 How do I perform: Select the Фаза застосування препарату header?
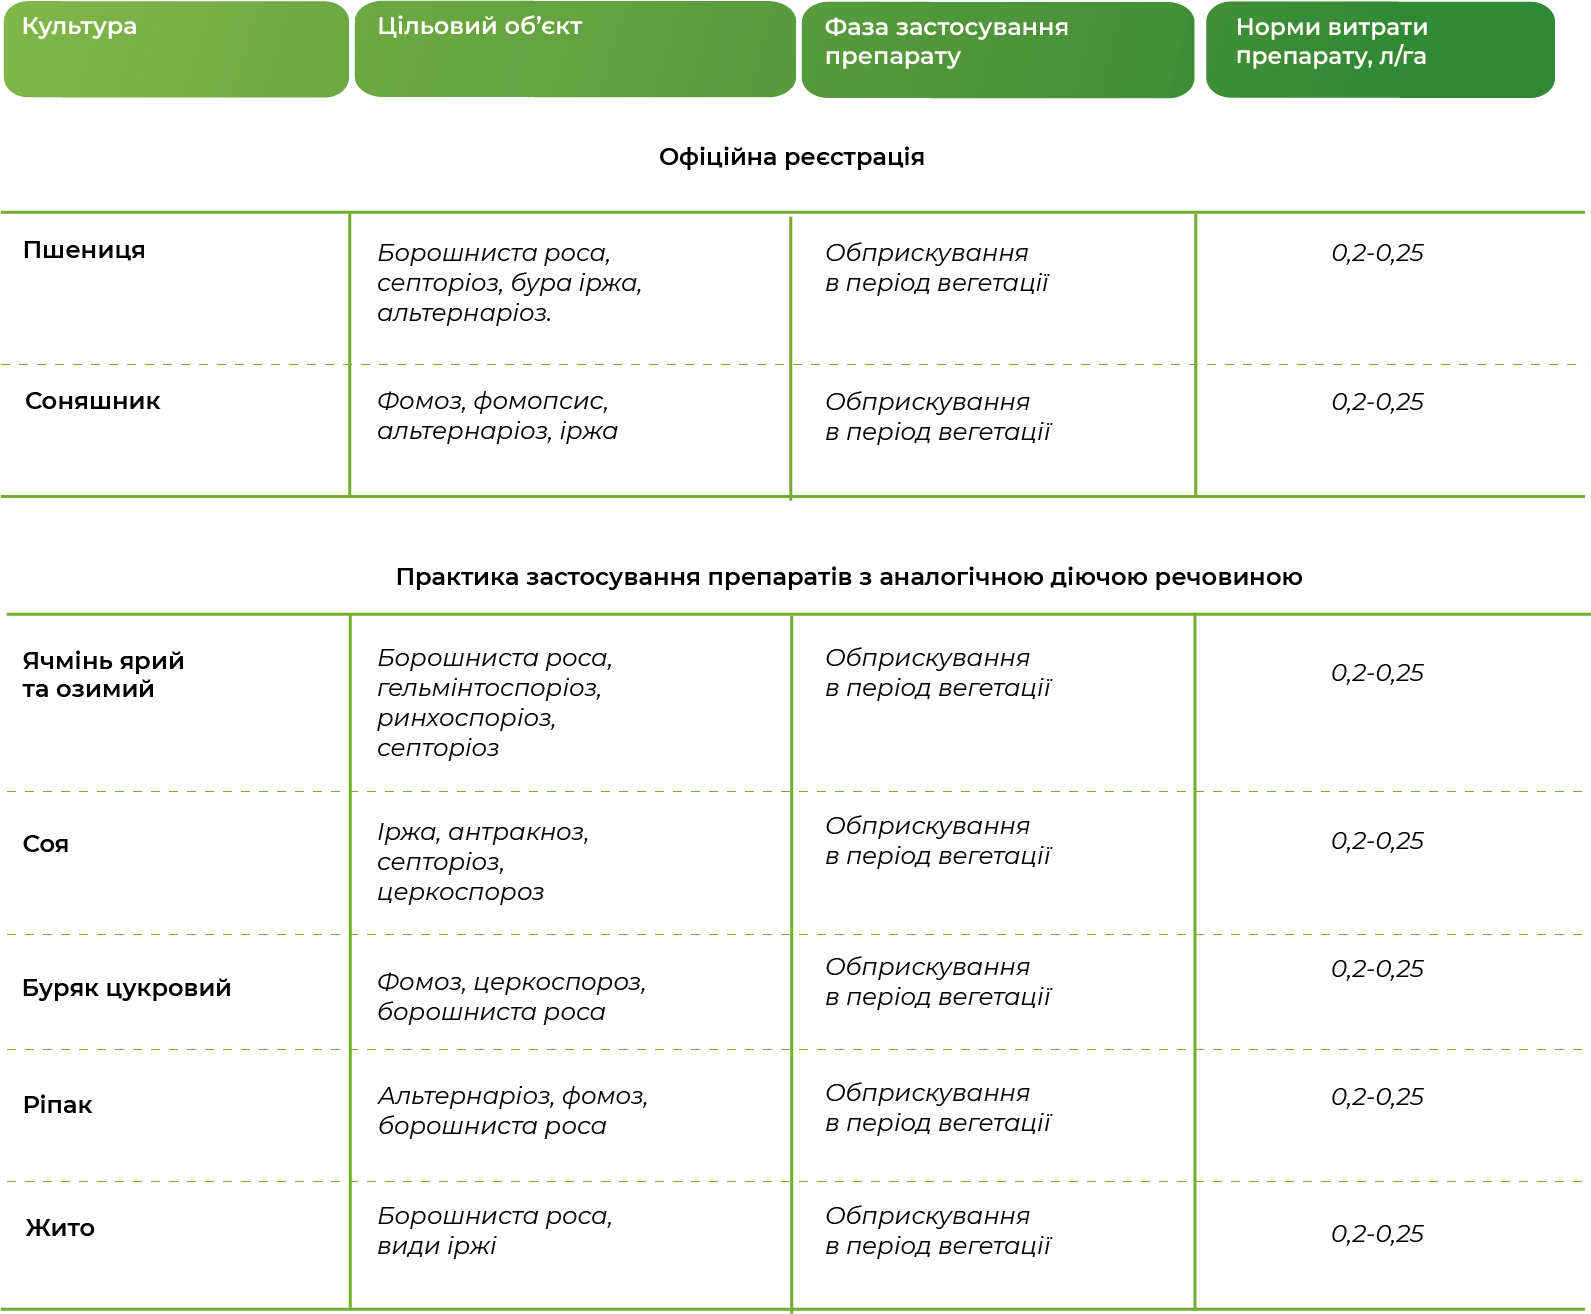(x=998, y=49)
